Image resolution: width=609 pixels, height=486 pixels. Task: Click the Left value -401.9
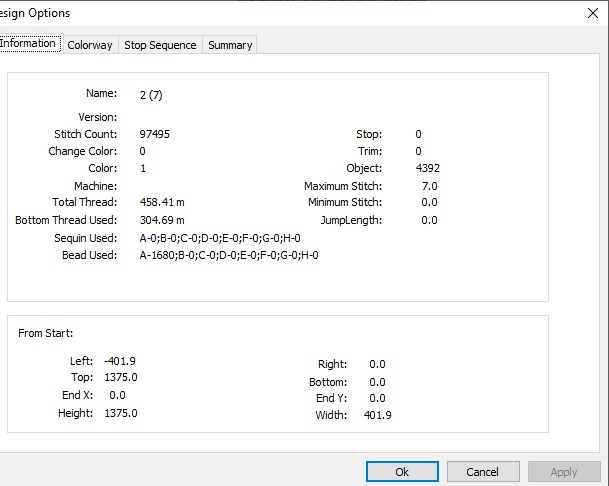click(120, 361)
